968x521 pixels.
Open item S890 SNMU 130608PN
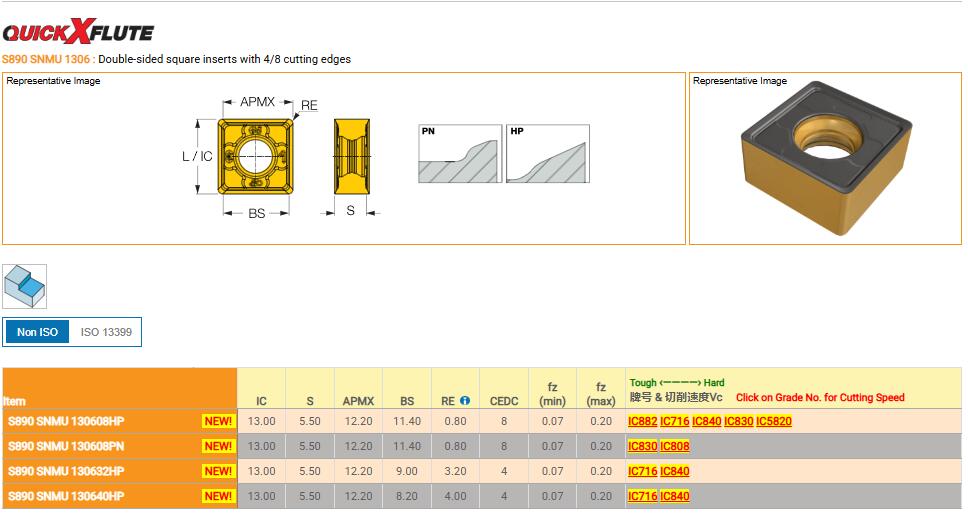tap(66, 446)
